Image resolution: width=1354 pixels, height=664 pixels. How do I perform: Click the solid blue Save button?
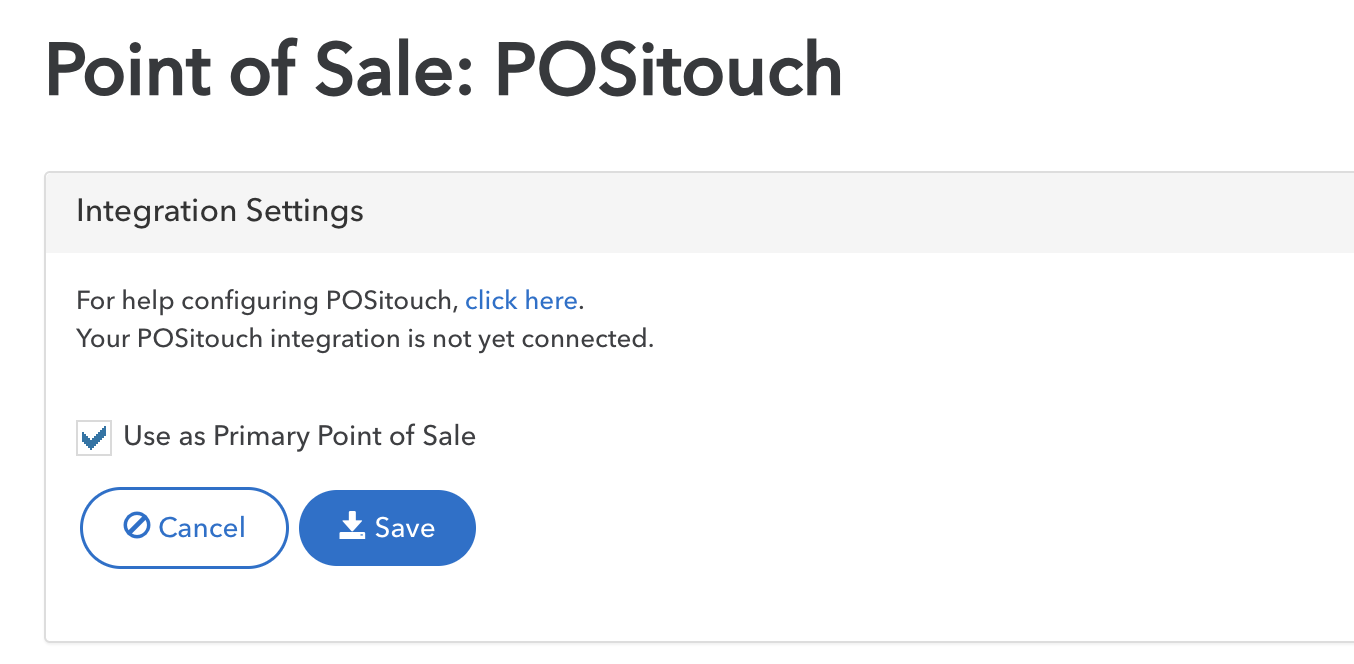[387, 527]
